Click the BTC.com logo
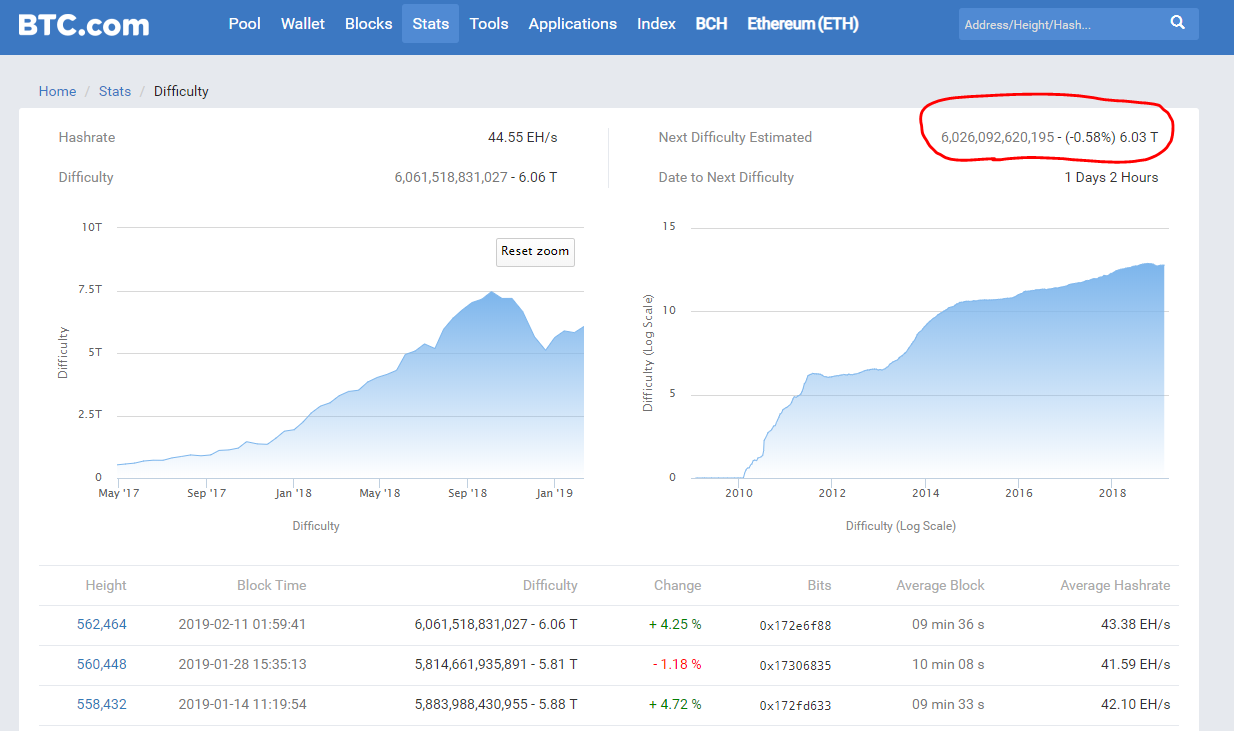The width and height of the screenshot is (1234, 731). 84,24
